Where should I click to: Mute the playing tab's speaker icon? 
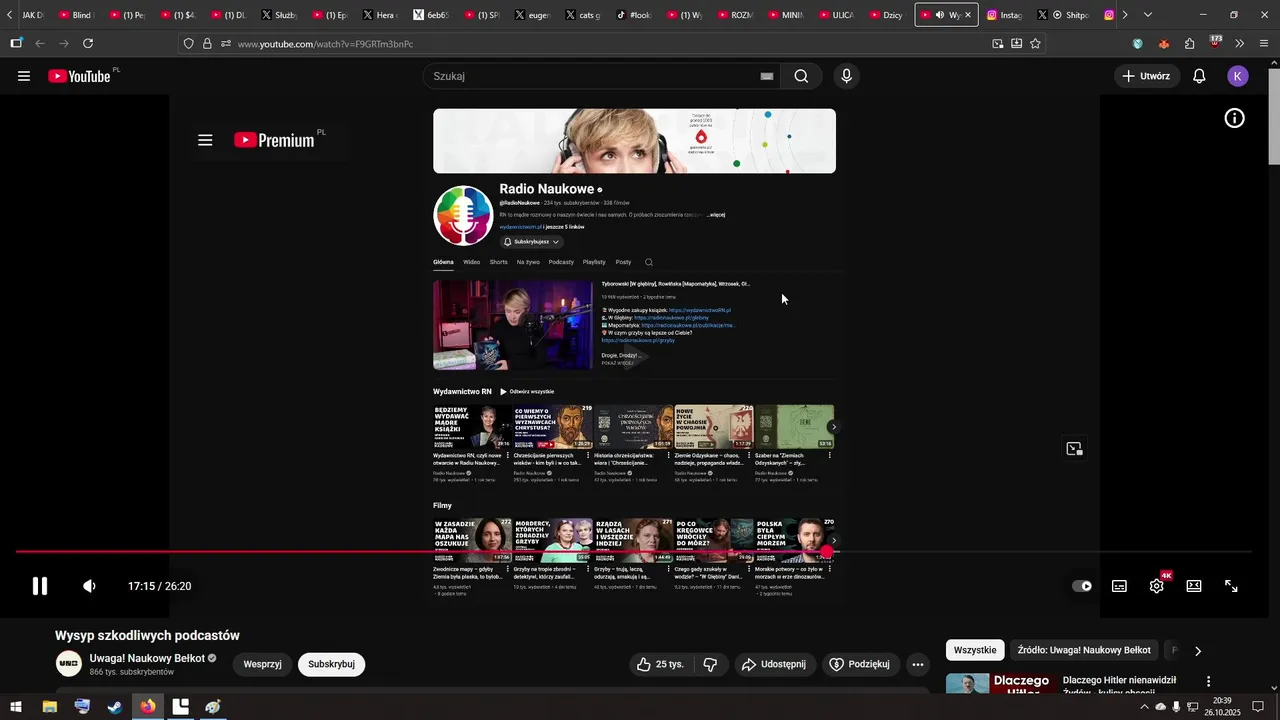tap(939, 15)
